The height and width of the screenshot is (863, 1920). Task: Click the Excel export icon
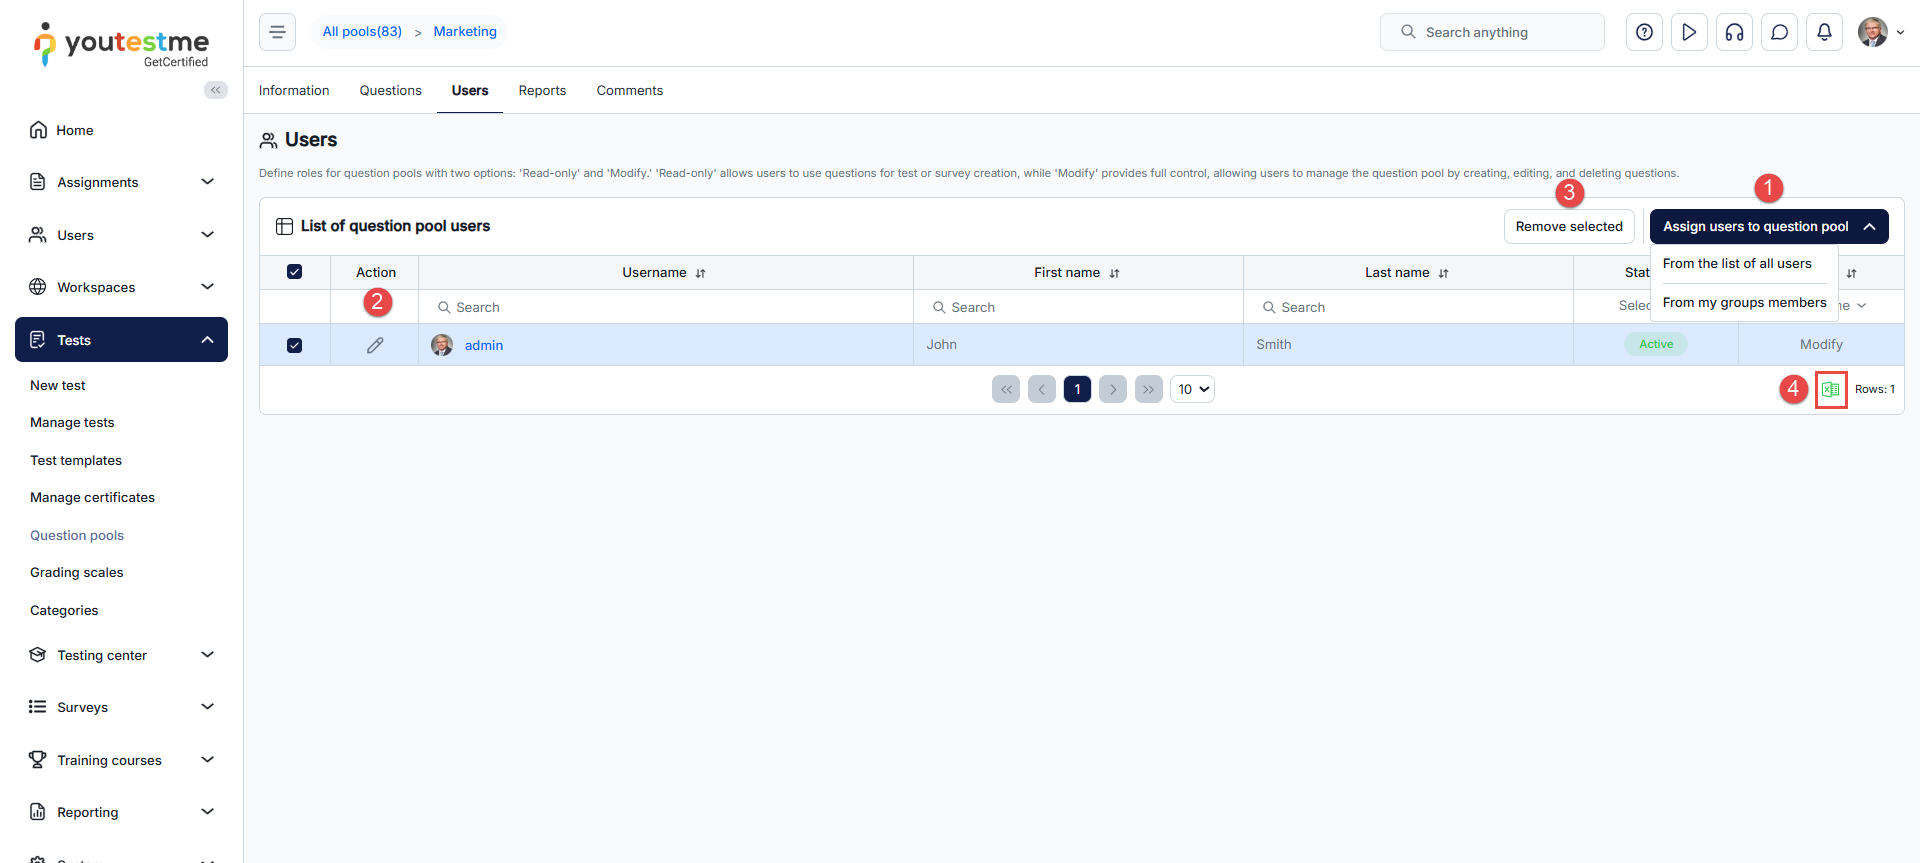coord(1830,390)
